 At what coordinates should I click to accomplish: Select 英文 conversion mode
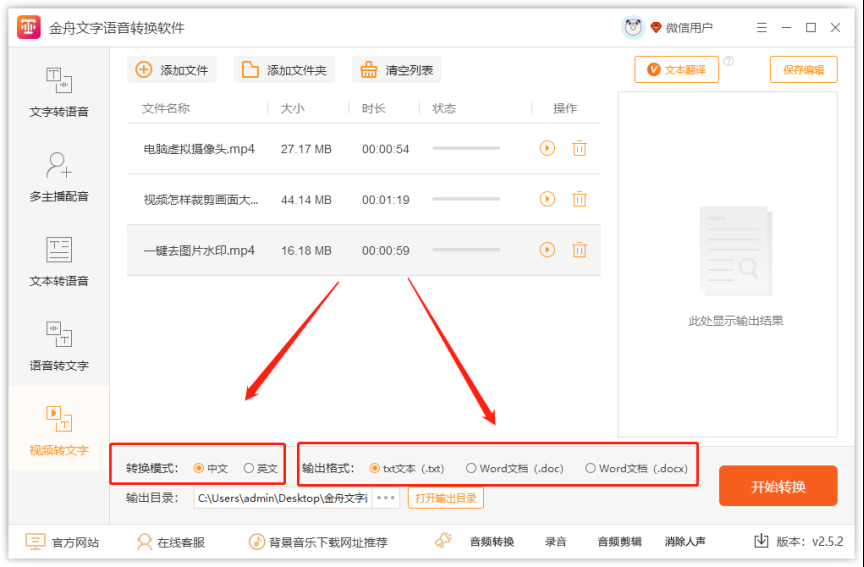coord(249,468)
